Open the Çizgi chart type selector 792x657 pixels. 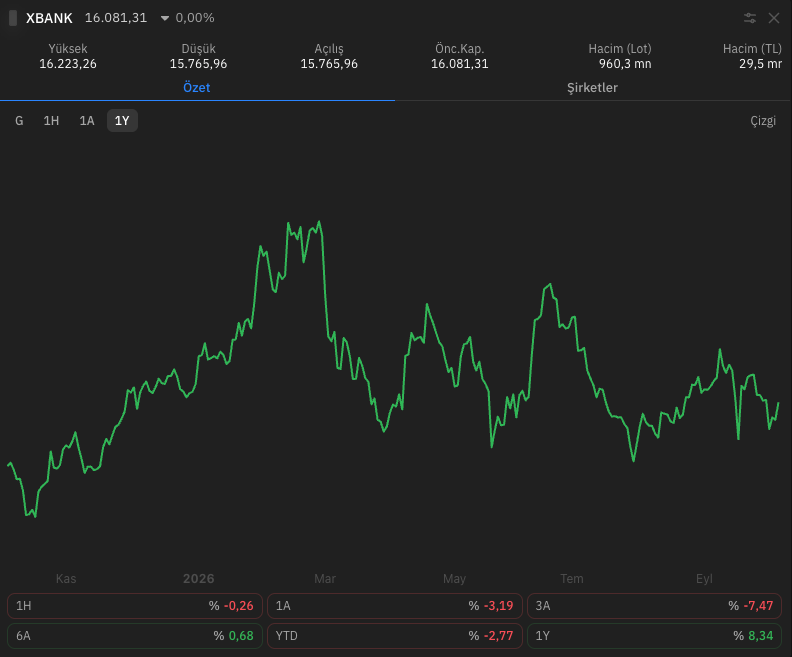763,121
